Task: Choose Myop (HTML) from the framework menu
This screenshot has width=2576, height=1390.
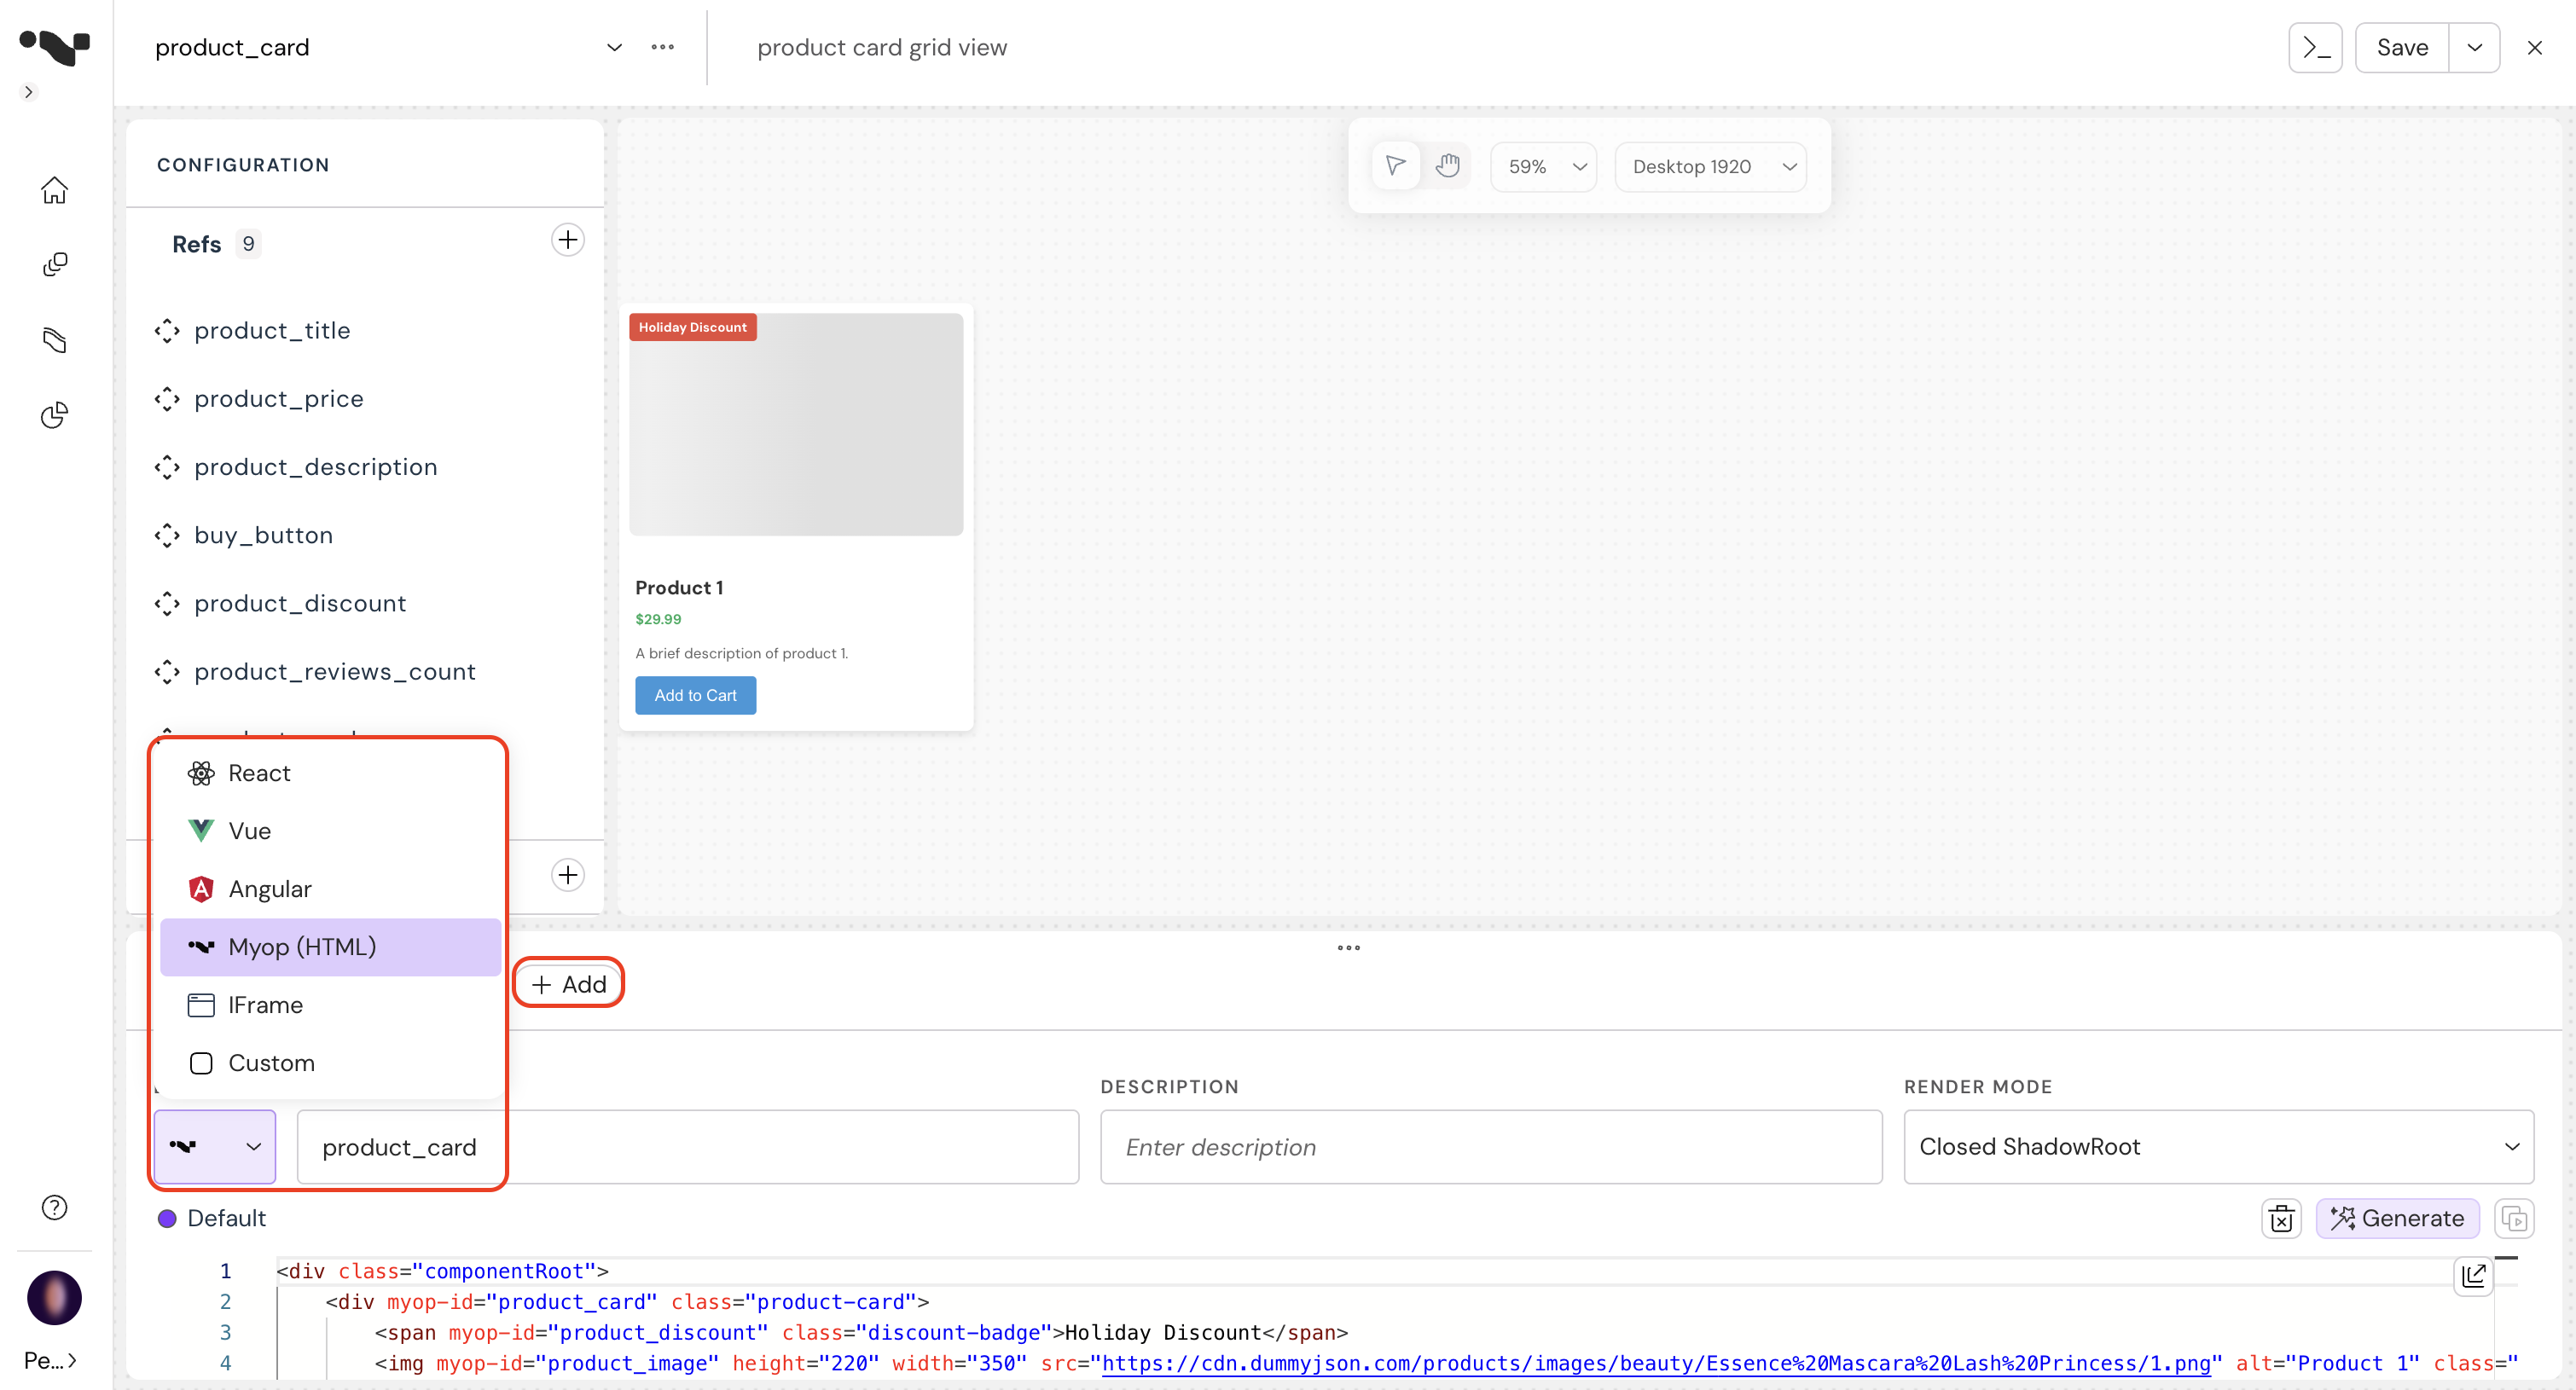Action: coord(330,947)
